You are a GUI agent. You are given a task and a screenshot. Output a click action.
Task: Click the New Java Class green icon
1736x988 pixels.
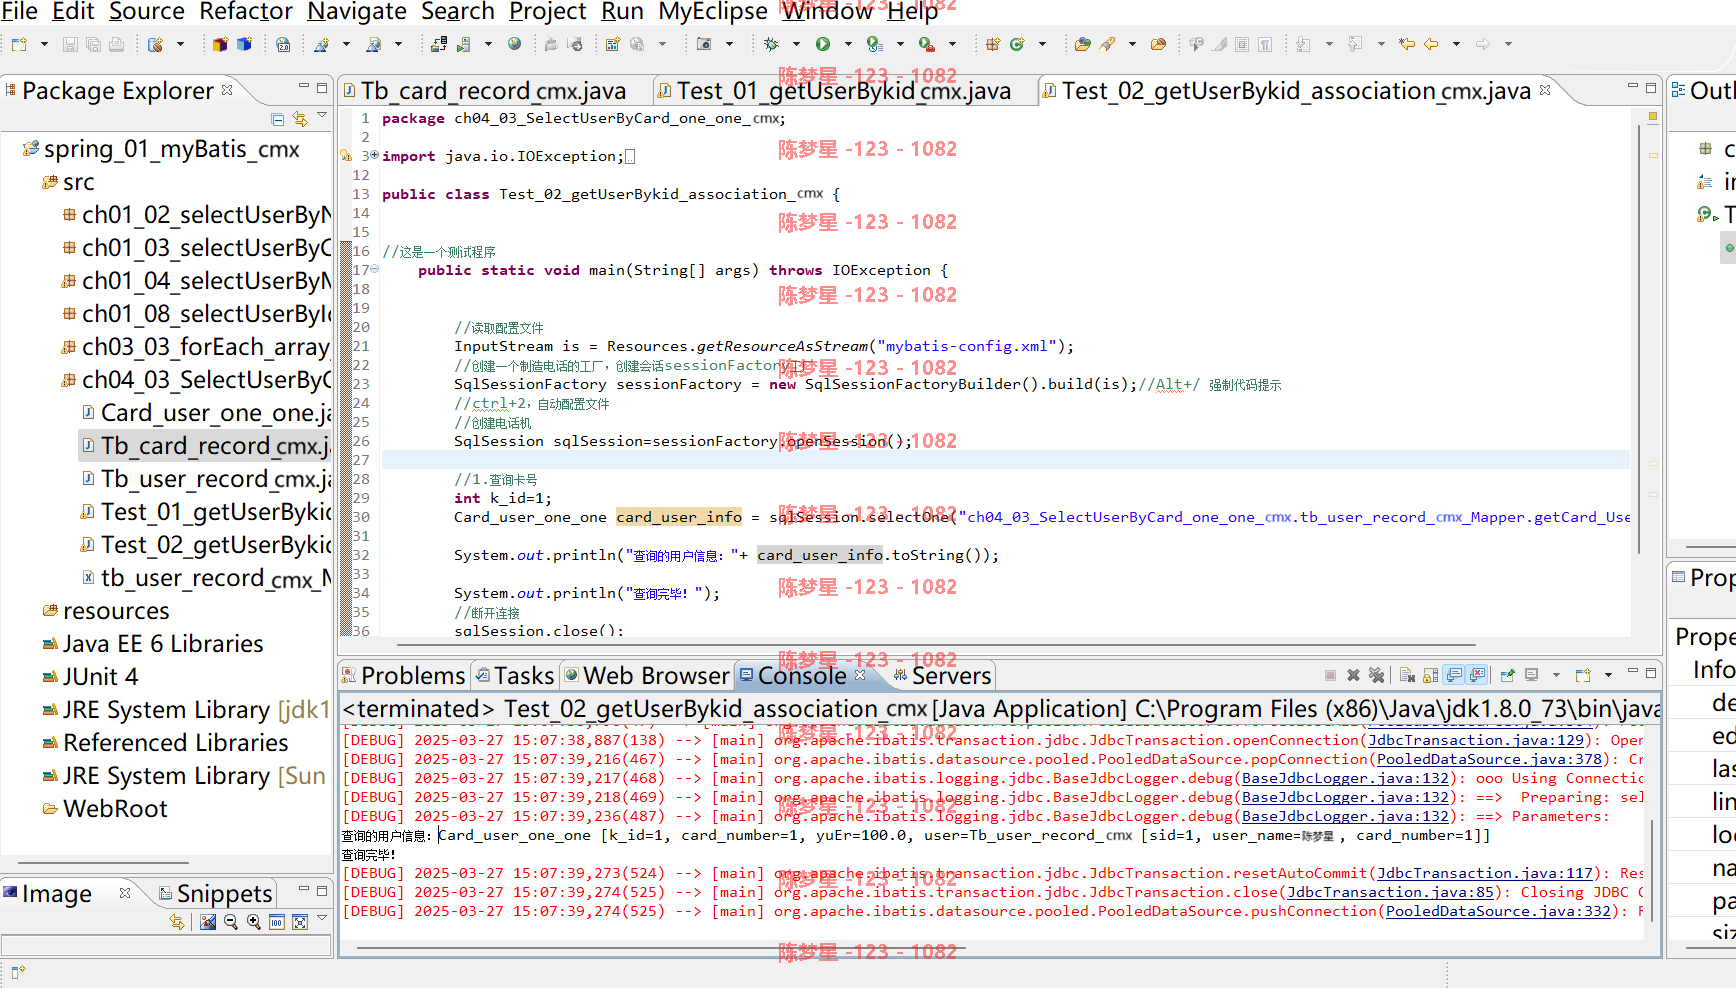[1017, 44]
